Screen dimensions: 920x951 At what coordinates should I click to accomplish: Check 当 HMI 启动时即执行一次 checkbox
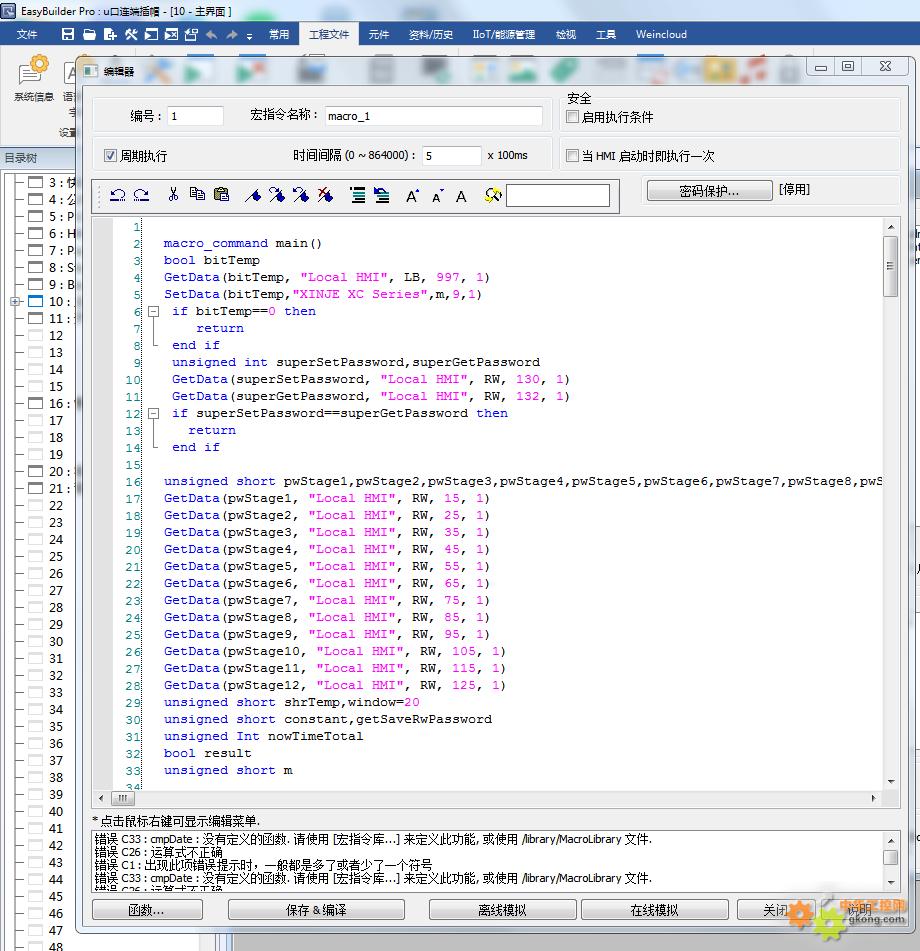pos(572,156)
